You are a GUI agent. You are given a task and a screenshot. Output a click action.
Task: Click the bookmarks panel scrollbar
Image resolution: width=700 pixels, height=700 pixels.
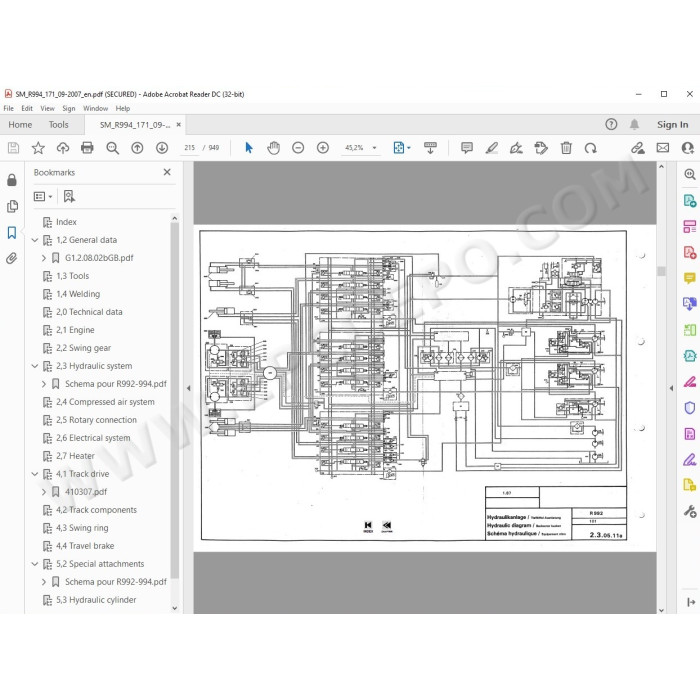click(x=175, y=400)
